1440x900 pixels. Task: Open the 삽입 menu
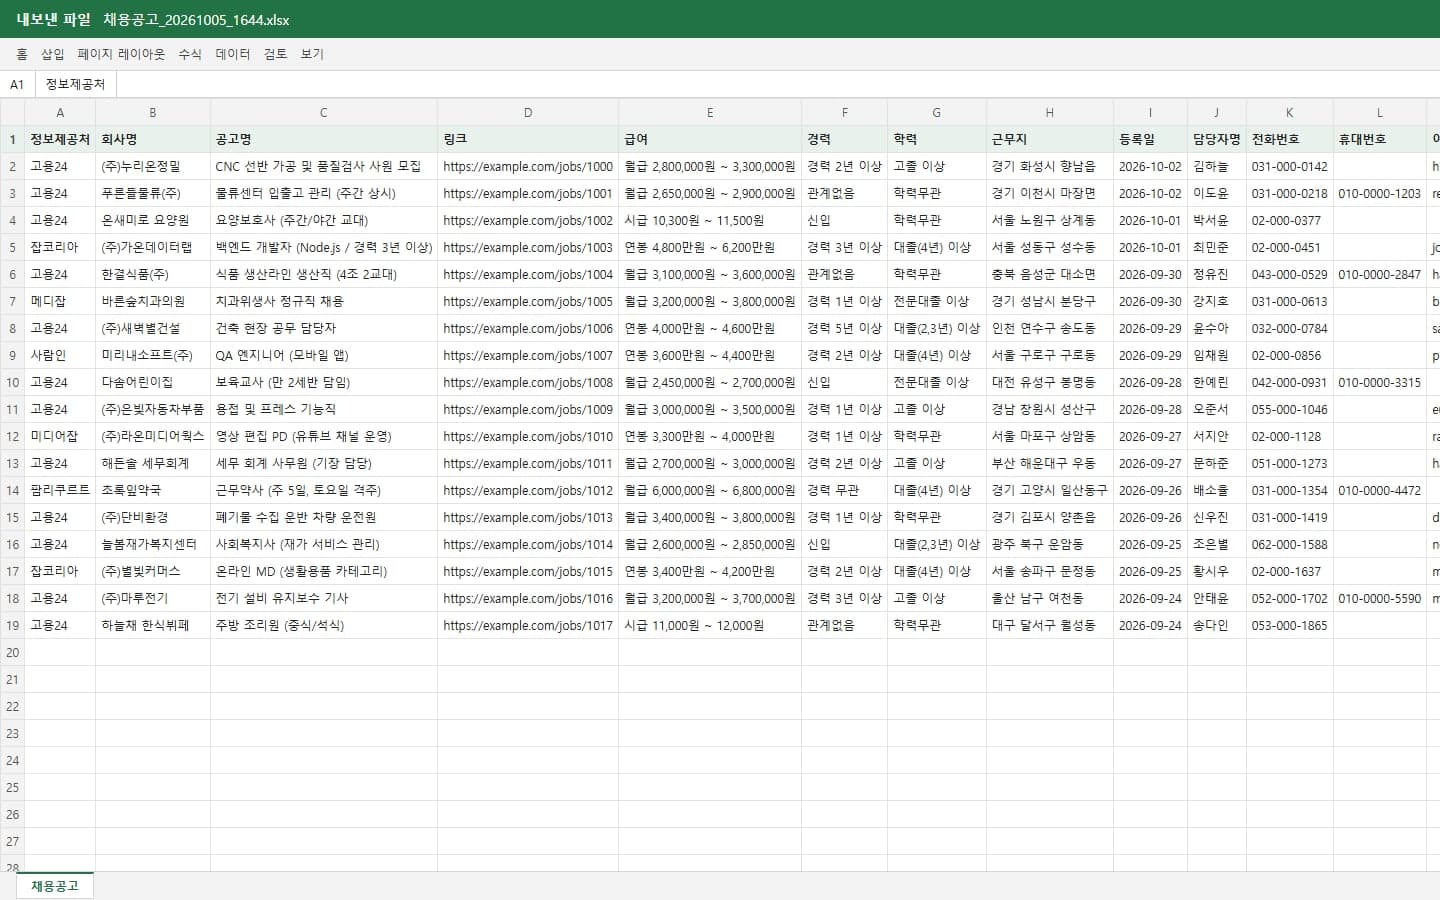coord(52,54)
